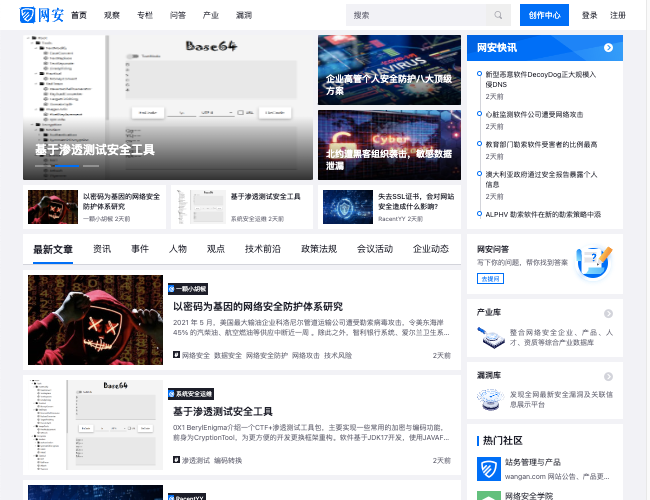The height and width of the screenshot is (500, 650).
Task: Open news 教育部门勒索软件受害者的比例最高
Action: pos(541,144)
